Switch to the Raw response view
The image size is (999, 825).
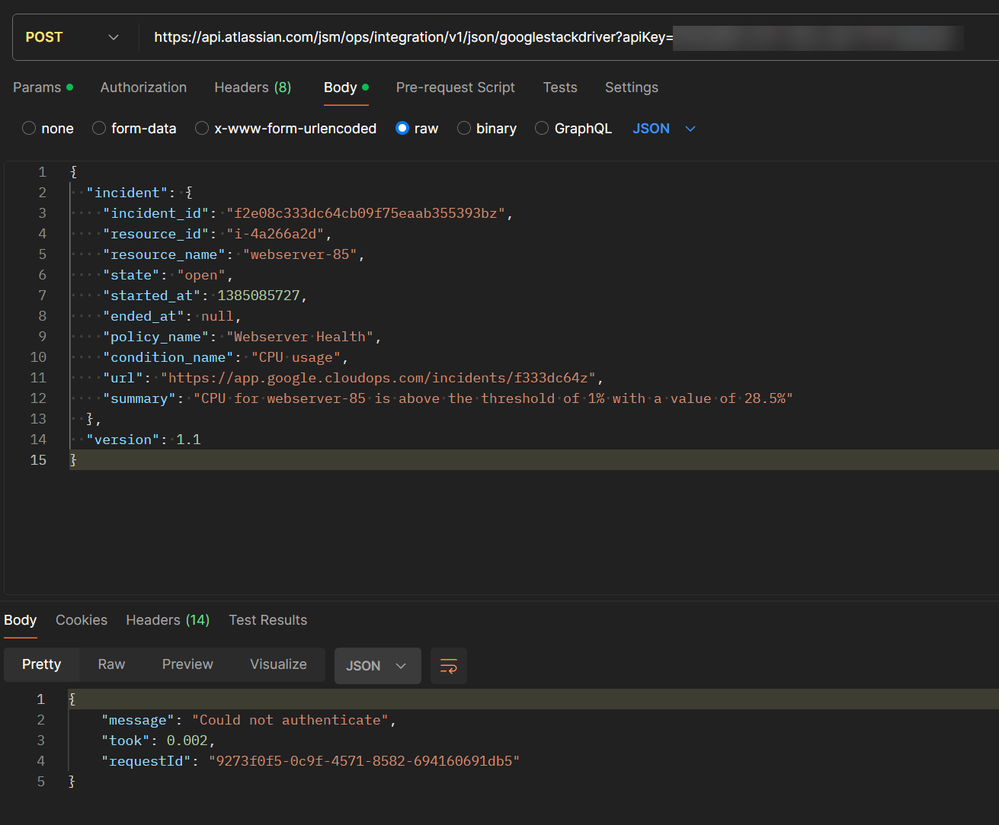click(111, 664)
